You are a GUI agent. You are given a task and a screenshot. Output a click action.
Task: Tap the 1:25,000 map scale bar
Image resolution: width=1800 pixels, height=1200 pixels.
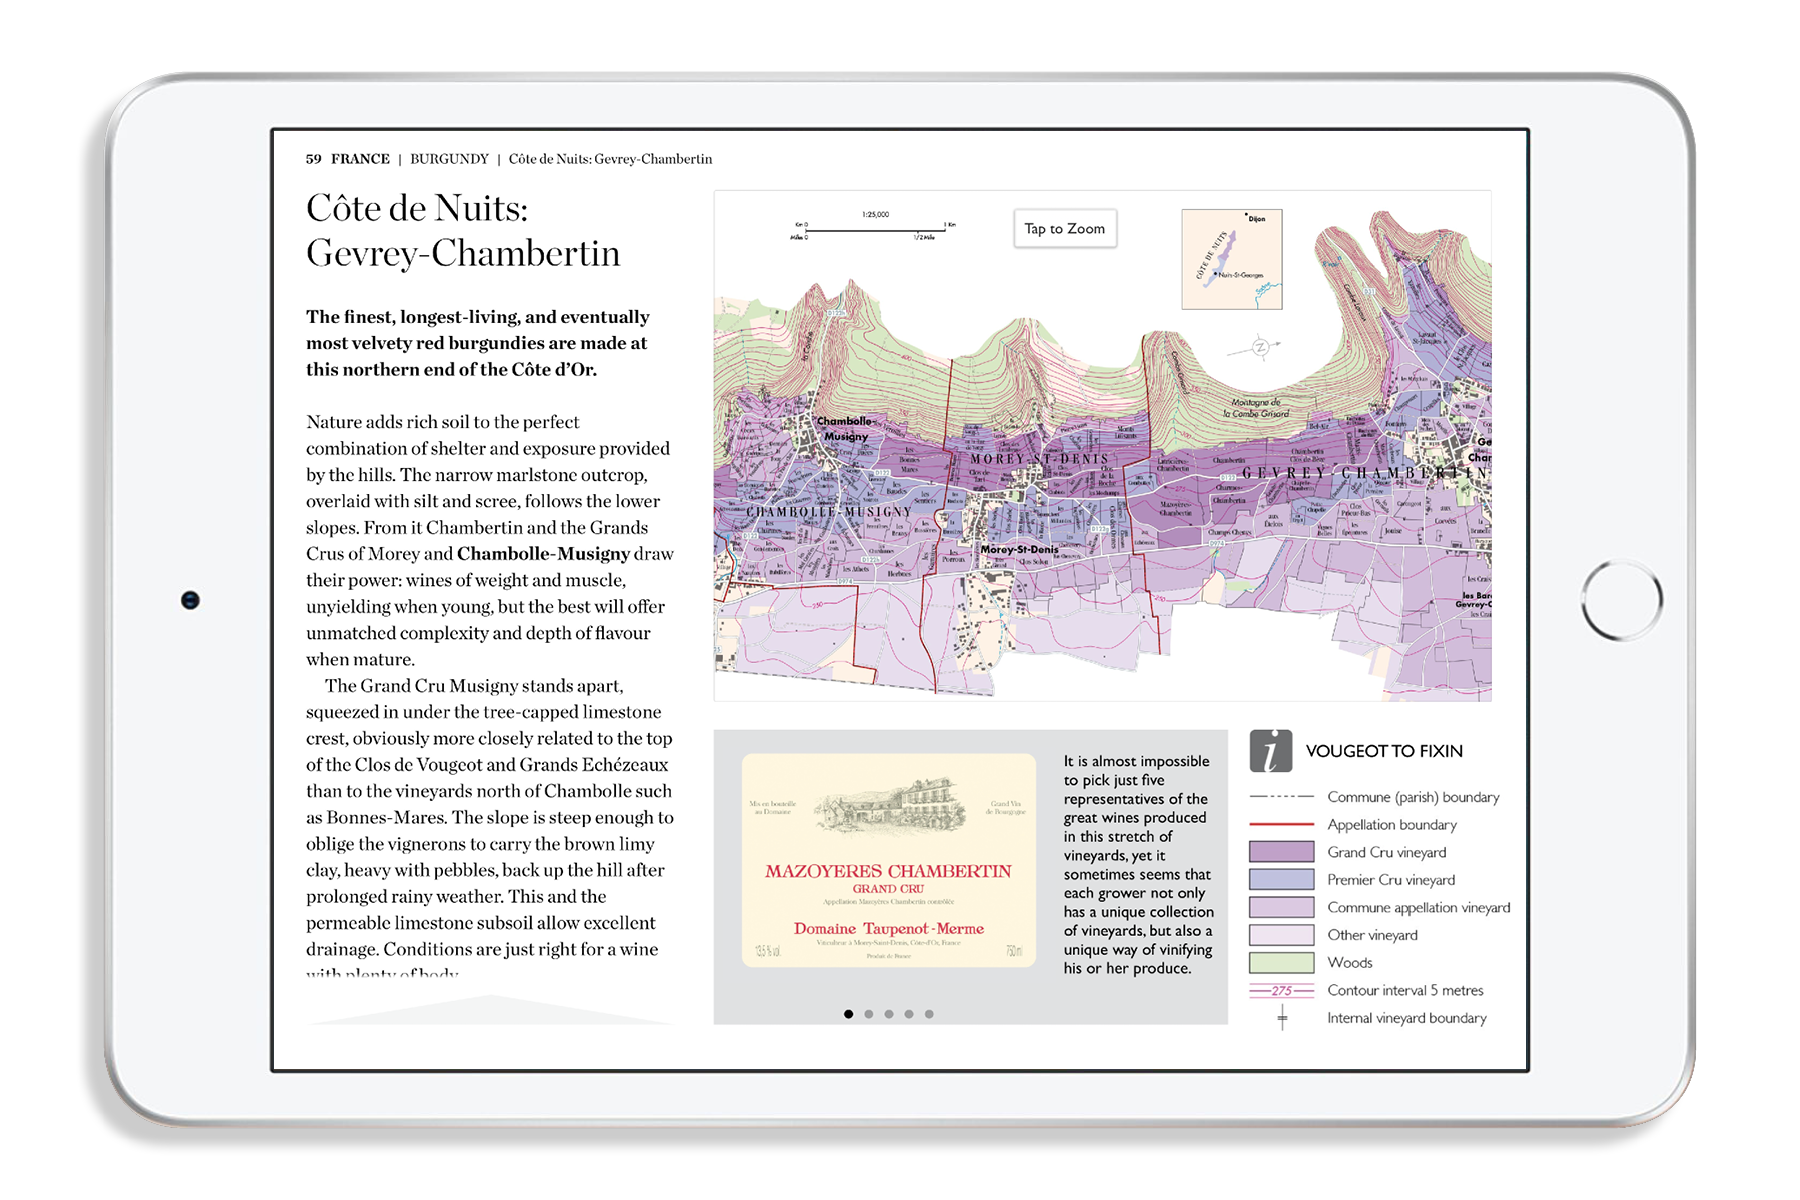pyautogui.click(x=873, y=227)
